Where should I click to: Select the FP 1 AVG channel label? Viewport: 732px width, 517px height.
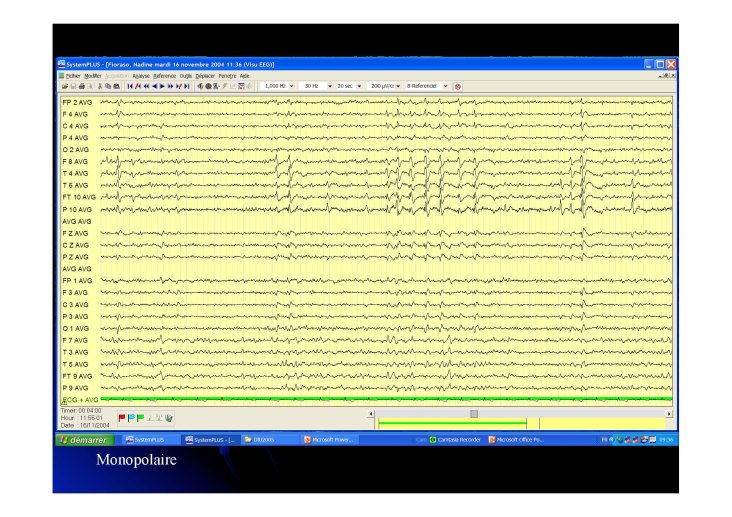tap(77, 281)
